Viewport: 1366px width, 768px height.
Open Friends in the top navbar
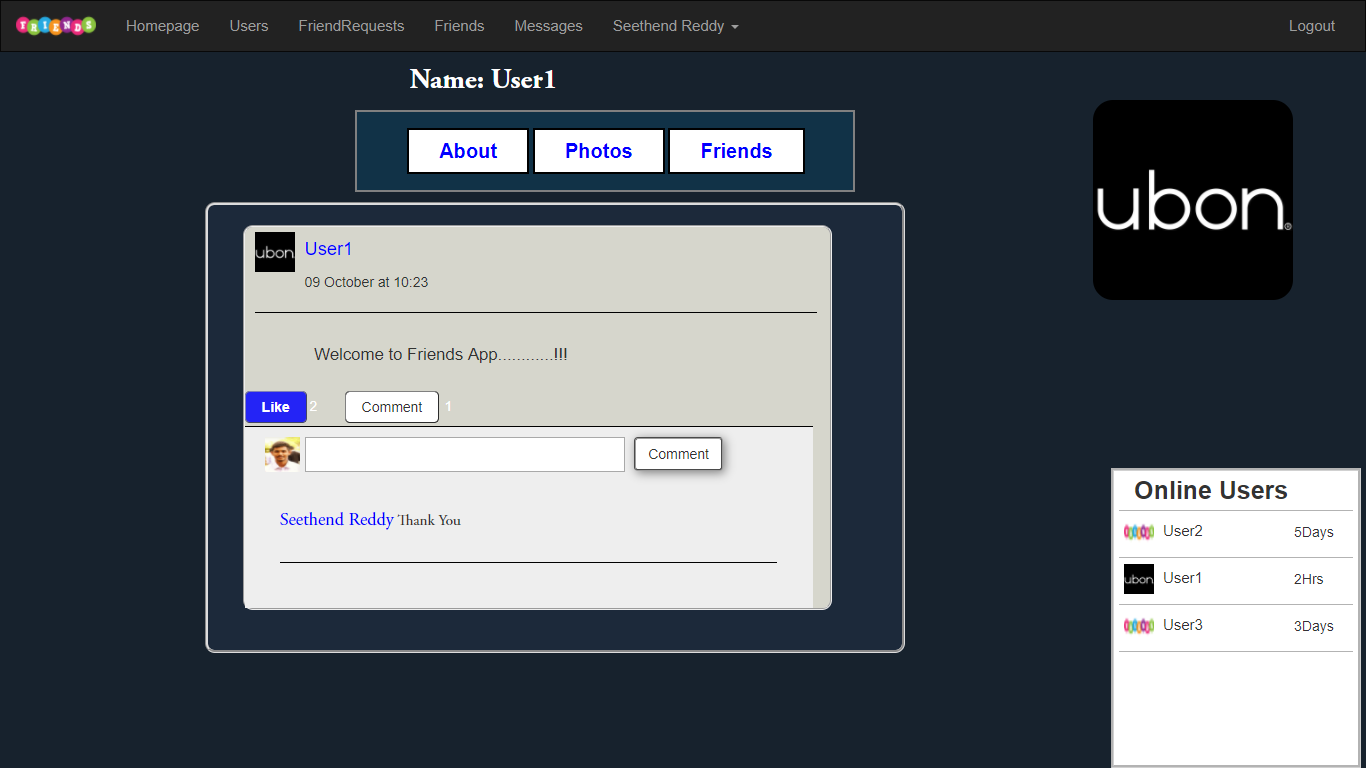(x=459, y=26)
